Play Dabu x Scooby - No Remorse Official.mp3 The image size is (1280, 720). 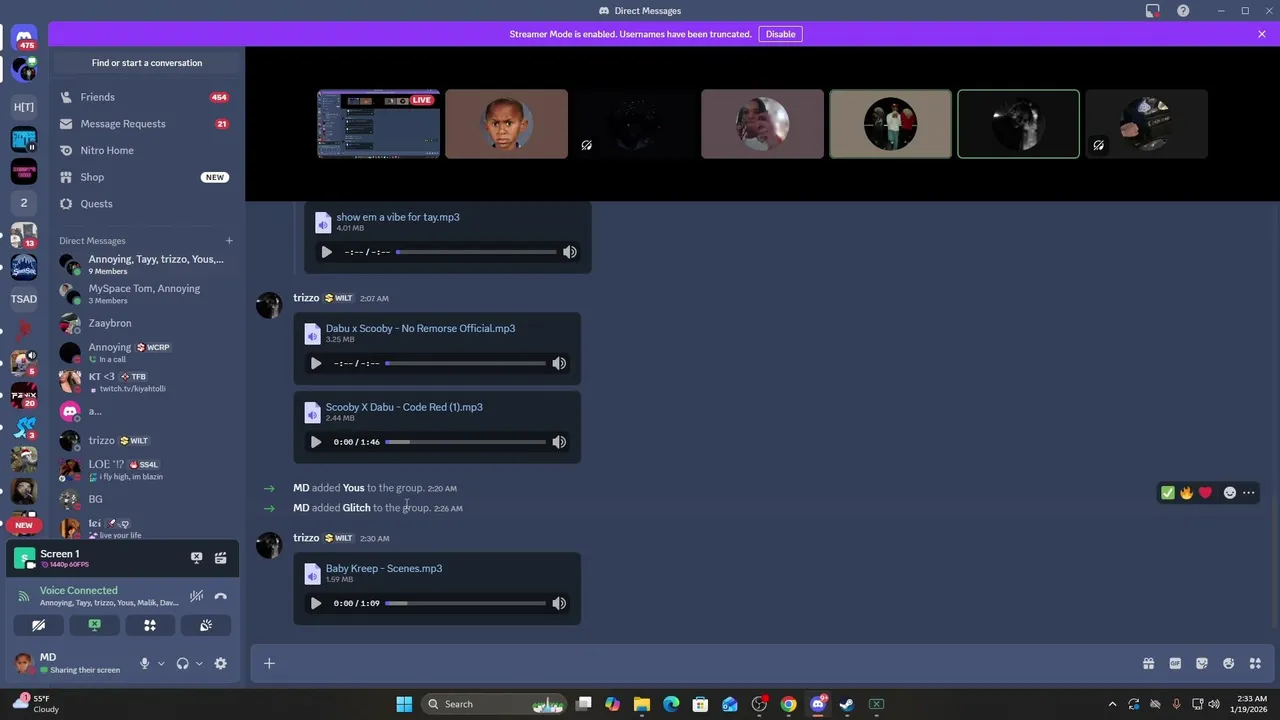(316, 363)
